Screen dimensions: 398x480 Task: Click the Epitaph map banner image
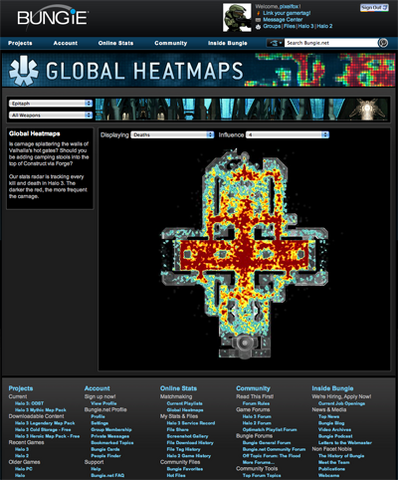pos(242,109)
